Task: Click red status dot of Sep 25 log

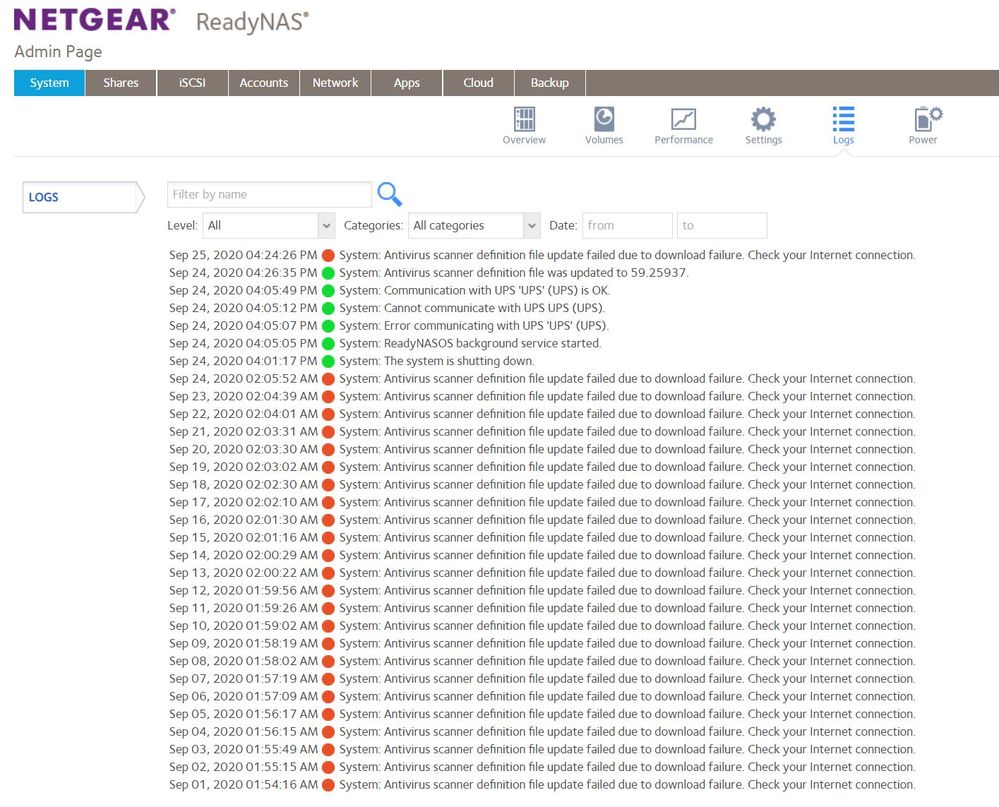Action: [x=328, y=255]
